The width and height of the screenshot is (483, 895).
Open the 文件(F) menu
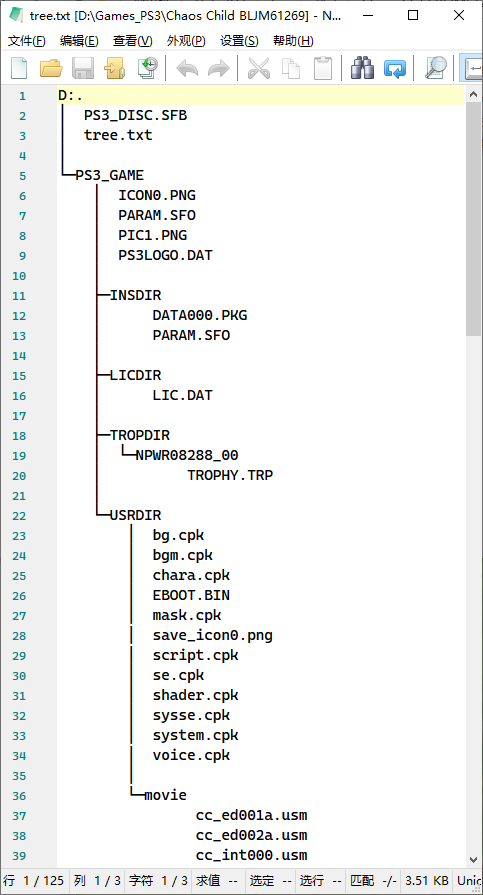coord(27,41)
